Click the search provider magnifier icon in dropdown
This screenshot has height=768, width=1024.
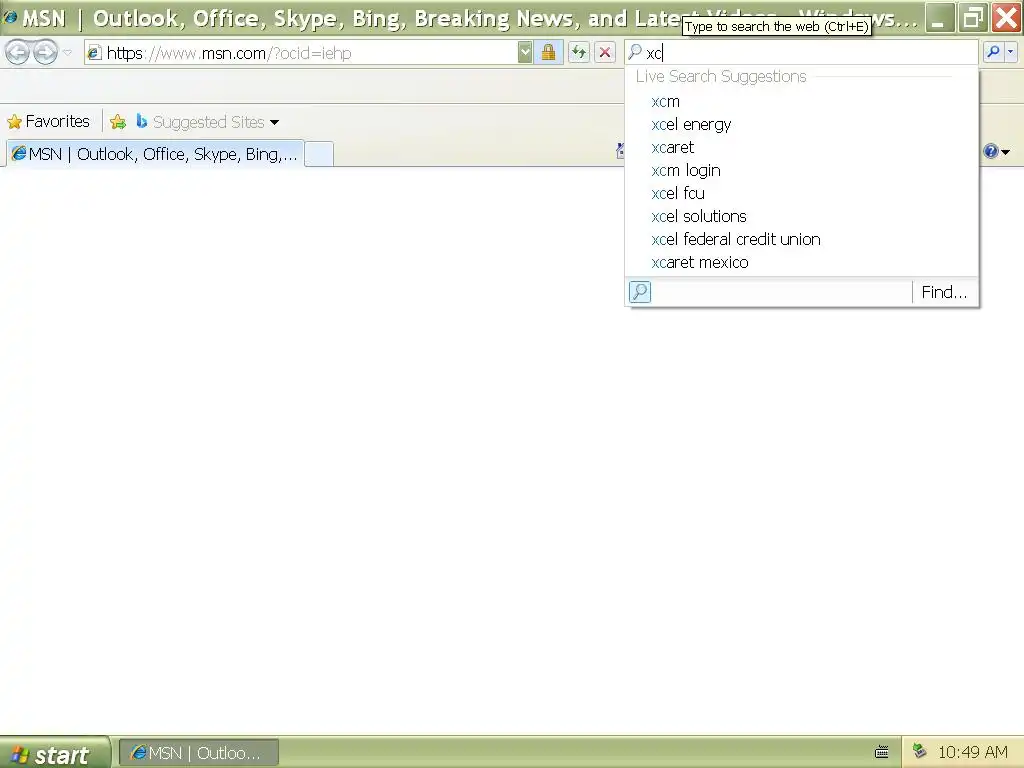[640, 292]
